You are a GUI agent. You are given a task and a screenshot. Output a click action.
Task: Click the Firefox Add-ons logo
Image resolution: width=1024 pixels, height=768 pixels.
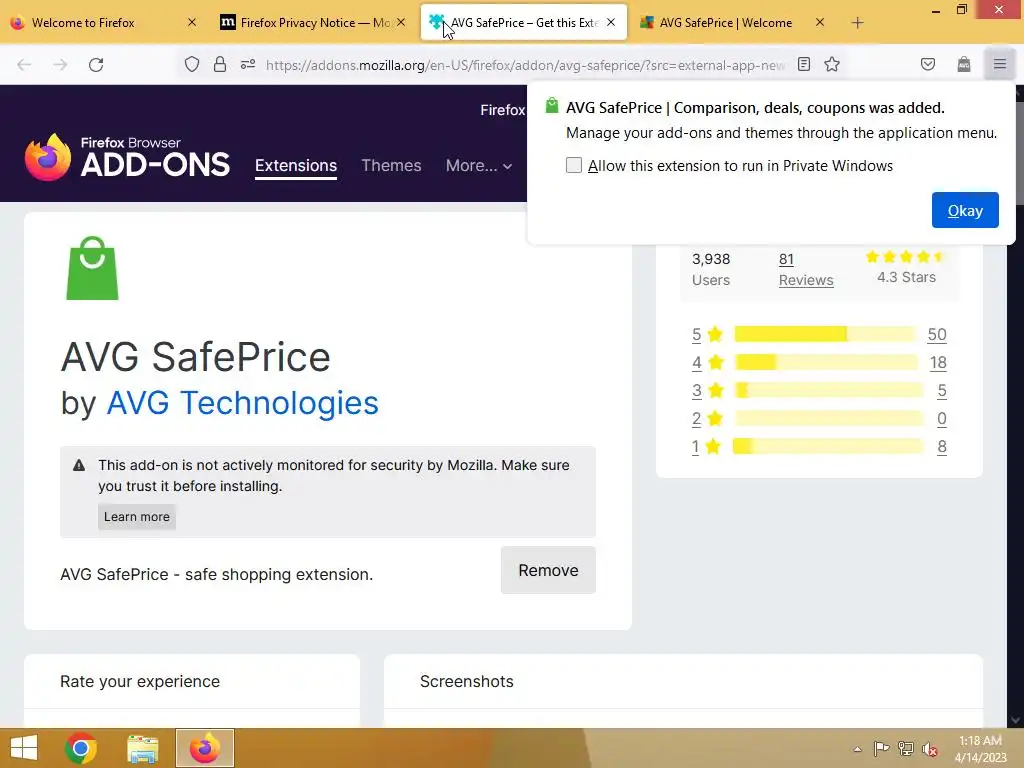(127, 157)
